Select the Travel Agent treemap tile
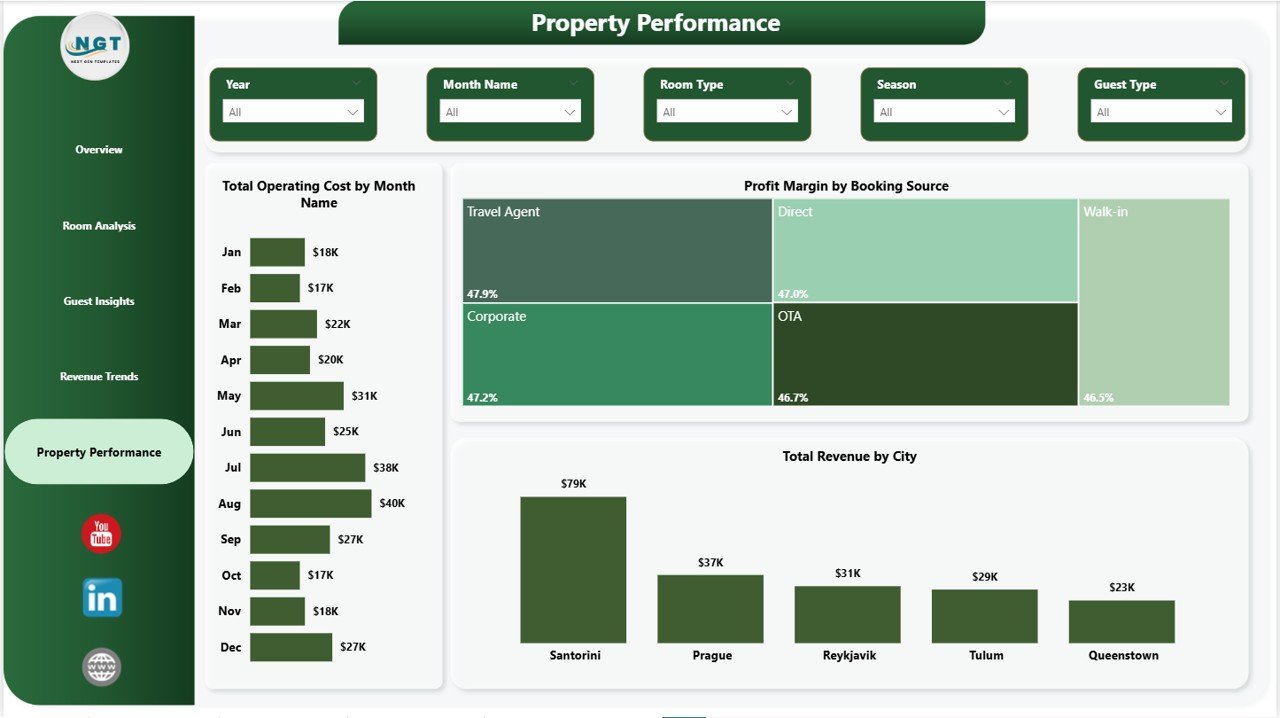The width and height of the screenshot is (1280, 718). pos(617,250)
